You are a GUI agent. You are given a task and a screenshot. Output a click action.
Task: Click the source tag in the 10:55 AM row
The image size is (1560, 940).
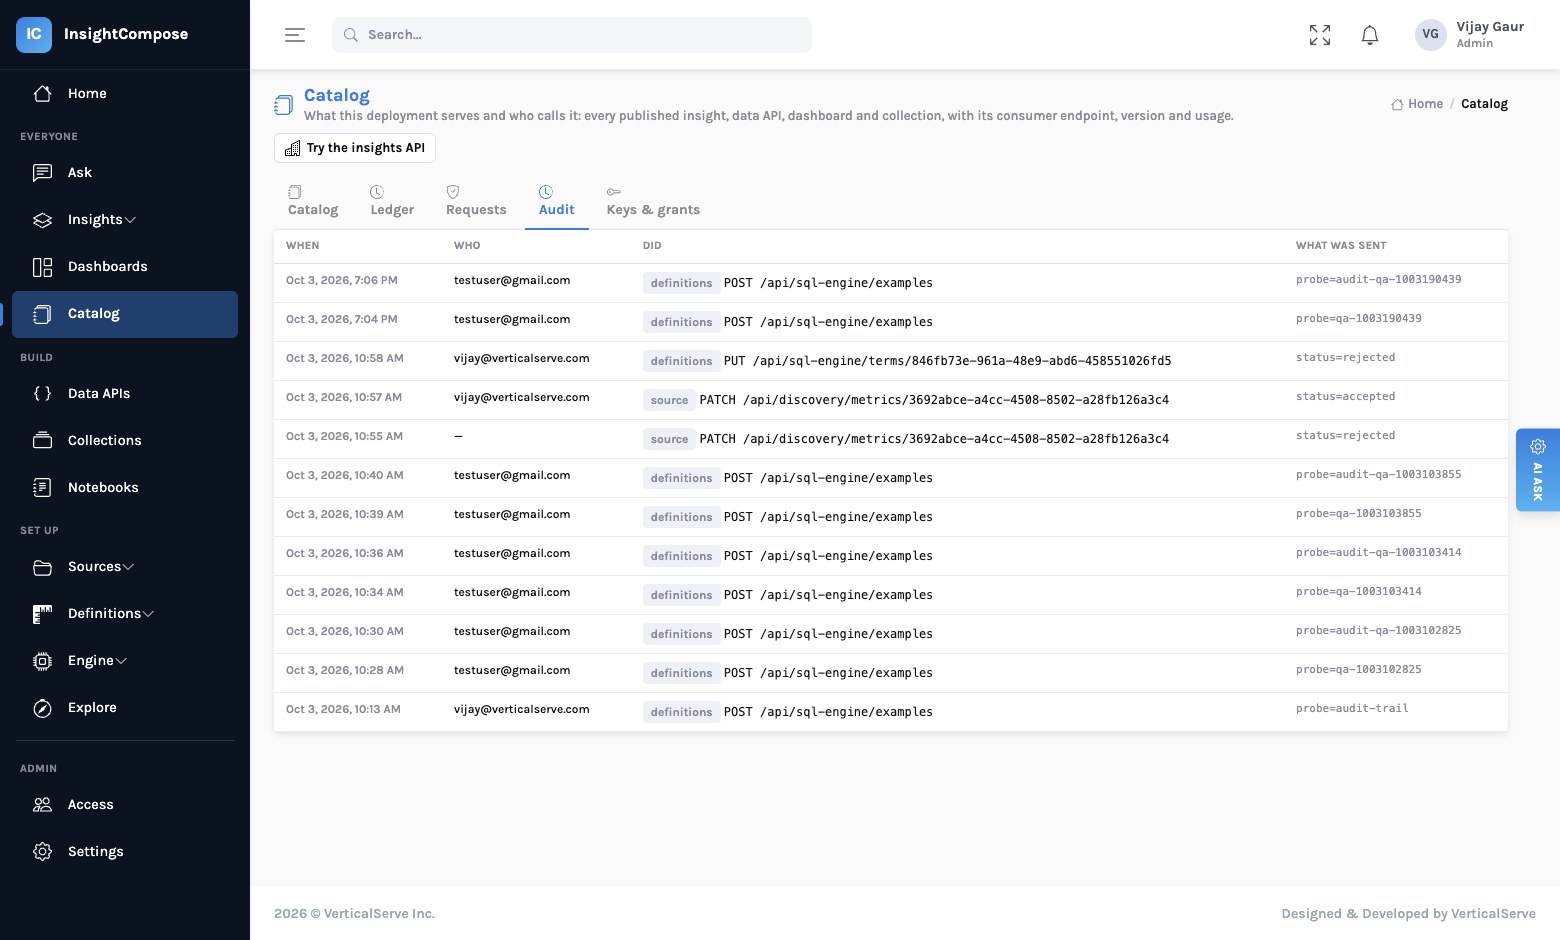click(x=669, y=439)
